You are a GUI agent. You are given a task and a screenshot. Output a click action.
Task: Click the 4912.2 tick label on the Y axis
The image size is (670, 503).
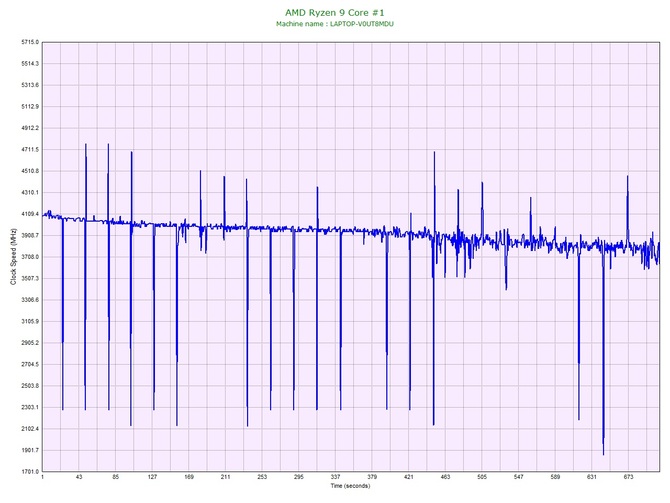coord(24,128)
